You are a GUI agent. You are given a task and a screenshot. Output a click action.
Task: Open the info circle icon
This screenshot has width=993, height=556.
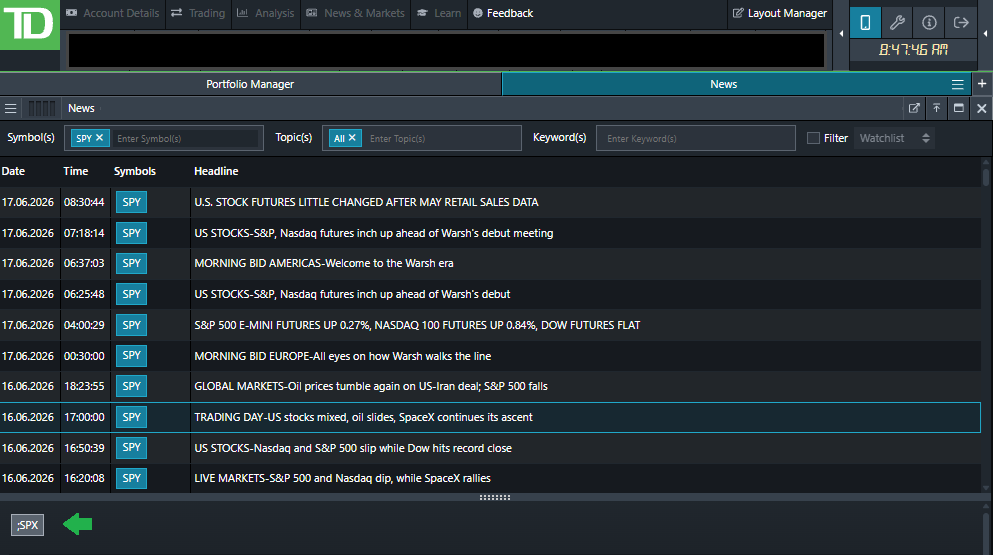coord(929,23)
